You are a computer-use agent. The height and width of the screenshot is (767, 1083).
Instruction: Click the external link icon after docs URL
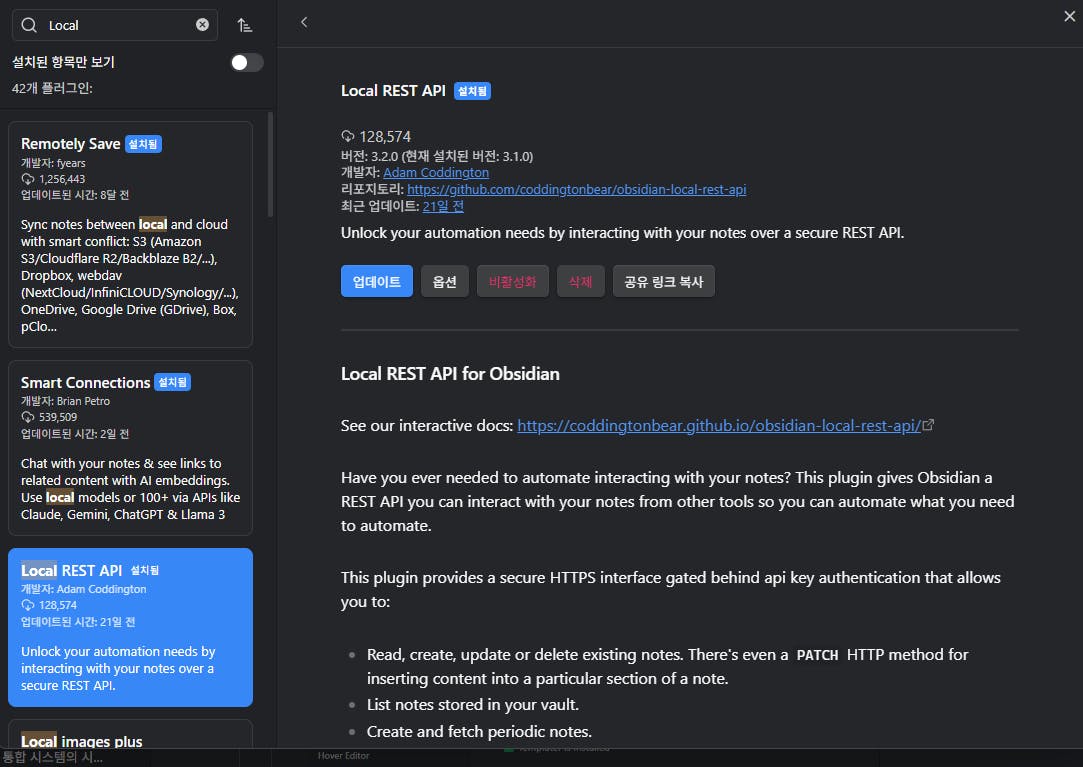click(928, 425)
